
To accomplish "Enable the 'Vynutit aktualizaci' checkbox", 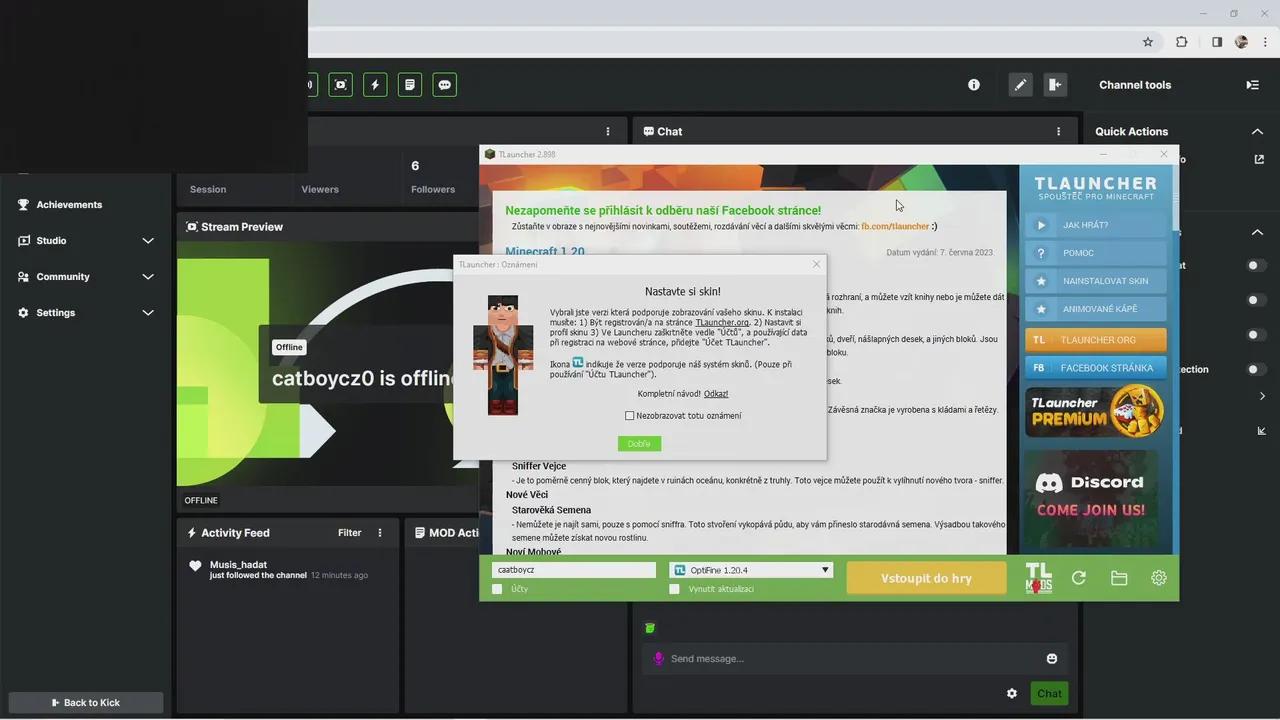I will (x=675, y=589).
